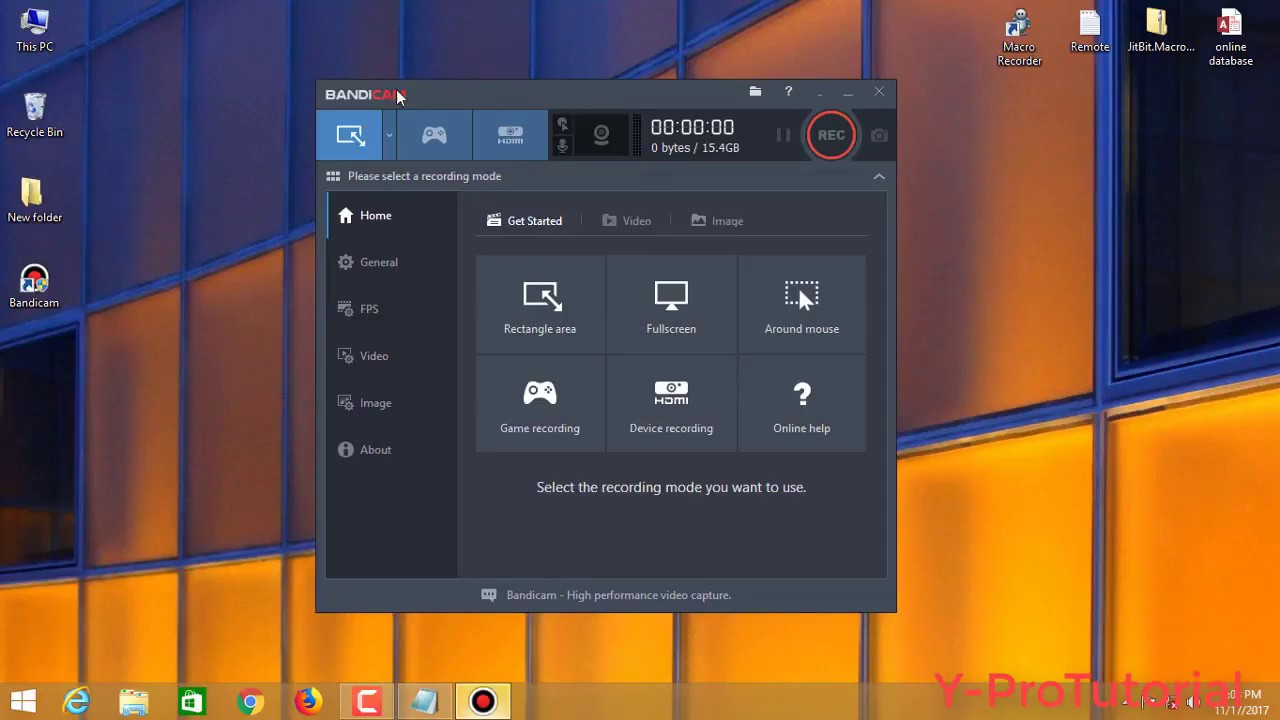Select the Recycle Bin desktop icon
The image size is (1280, 720).
(x=34, y=115)
